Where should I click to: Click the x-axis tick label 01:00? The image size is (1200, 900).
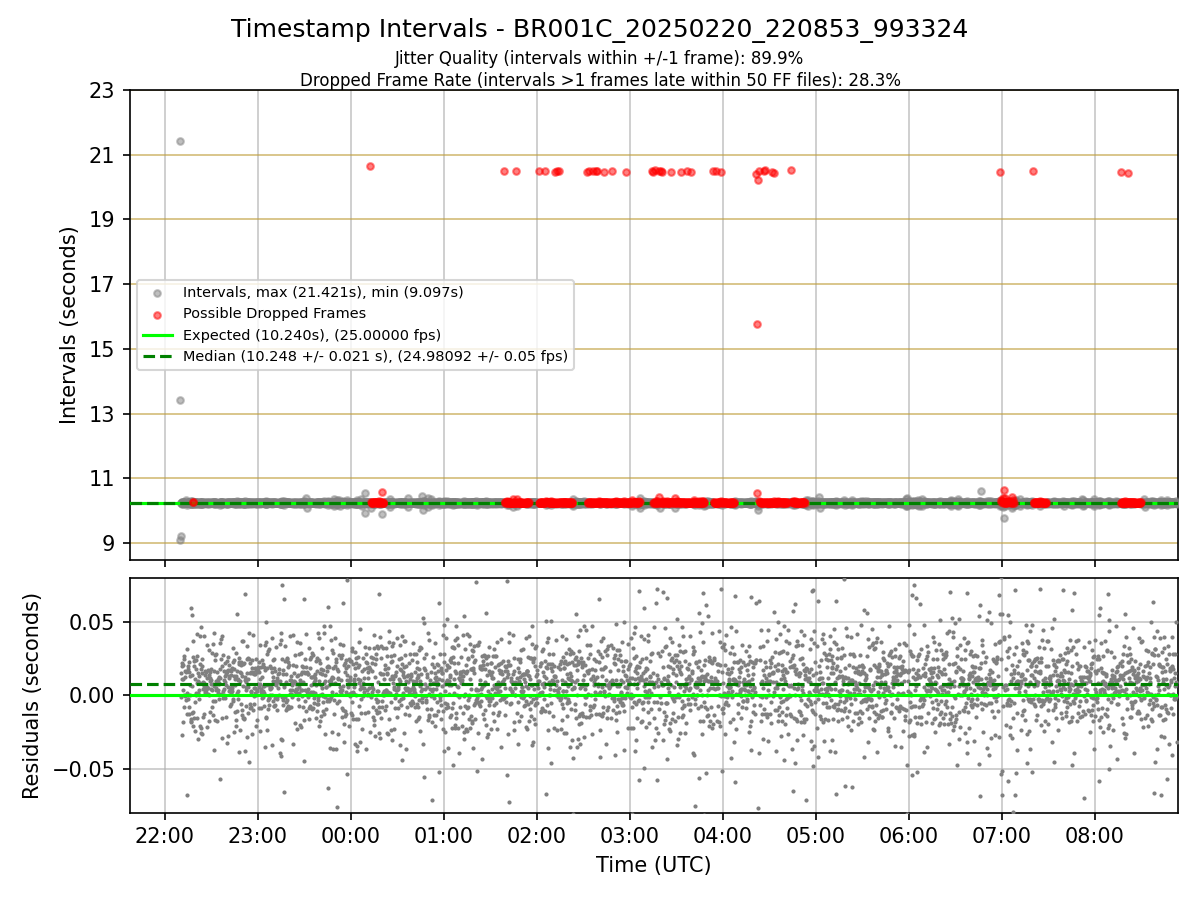coord(444,834)
